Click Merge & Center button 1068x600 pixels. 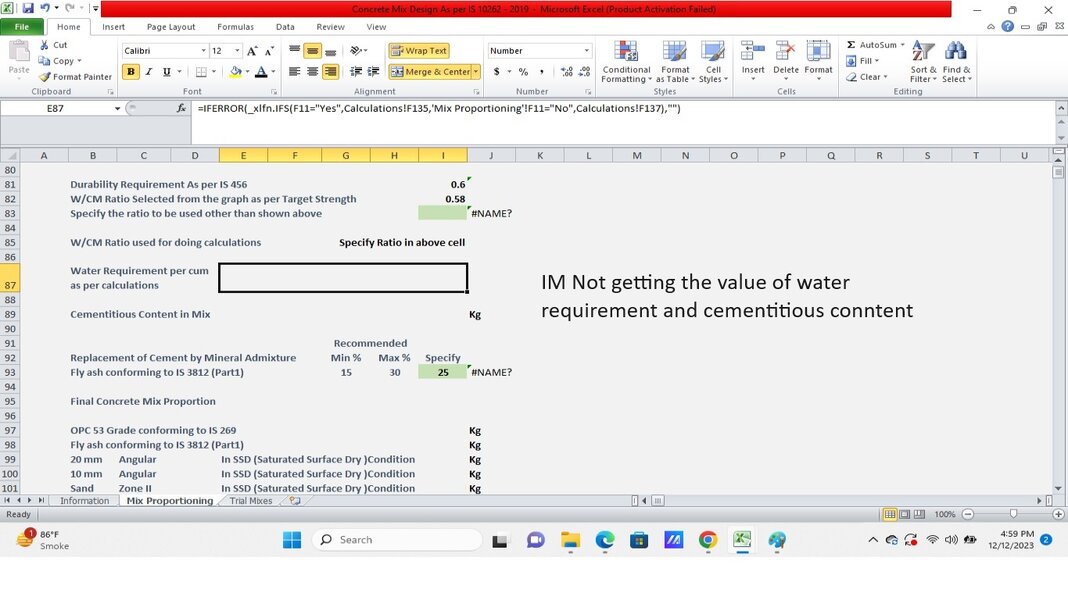430,72
